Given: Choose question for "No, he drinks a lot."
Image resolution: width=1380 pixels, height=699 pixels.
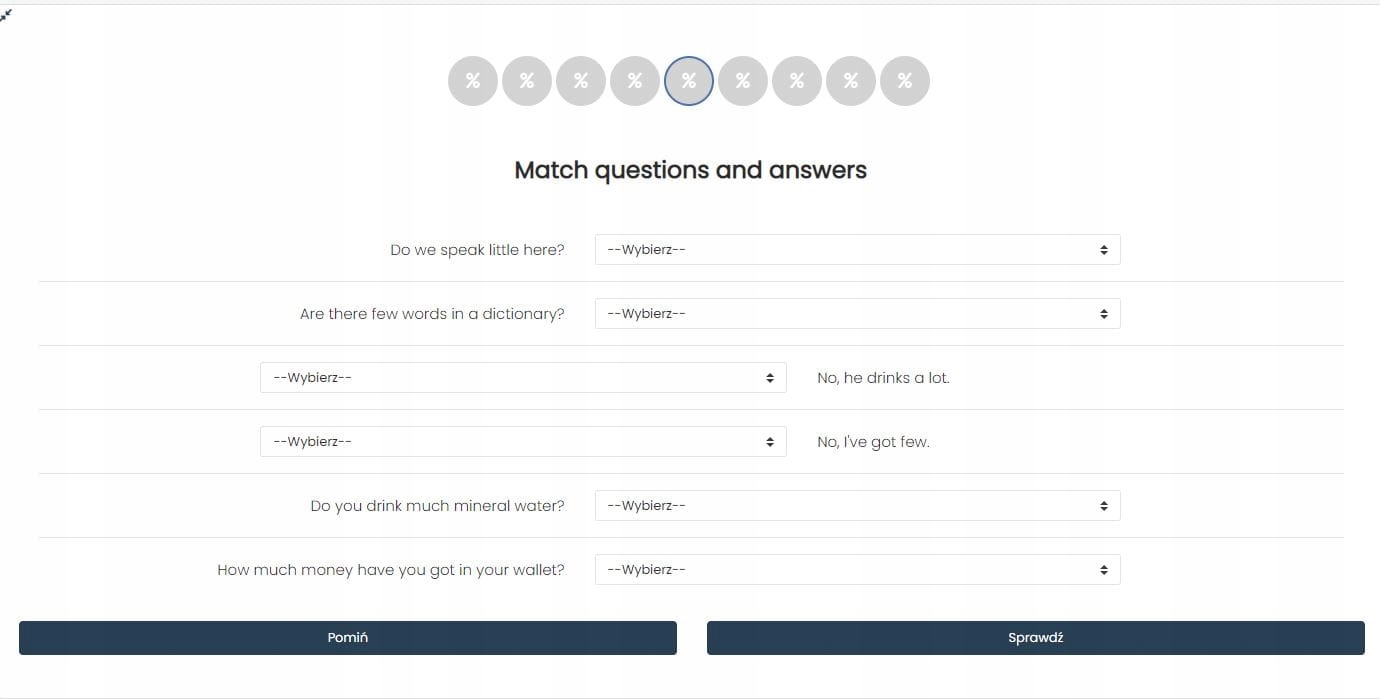Looking at the screenshot, I should click(523, 378).
